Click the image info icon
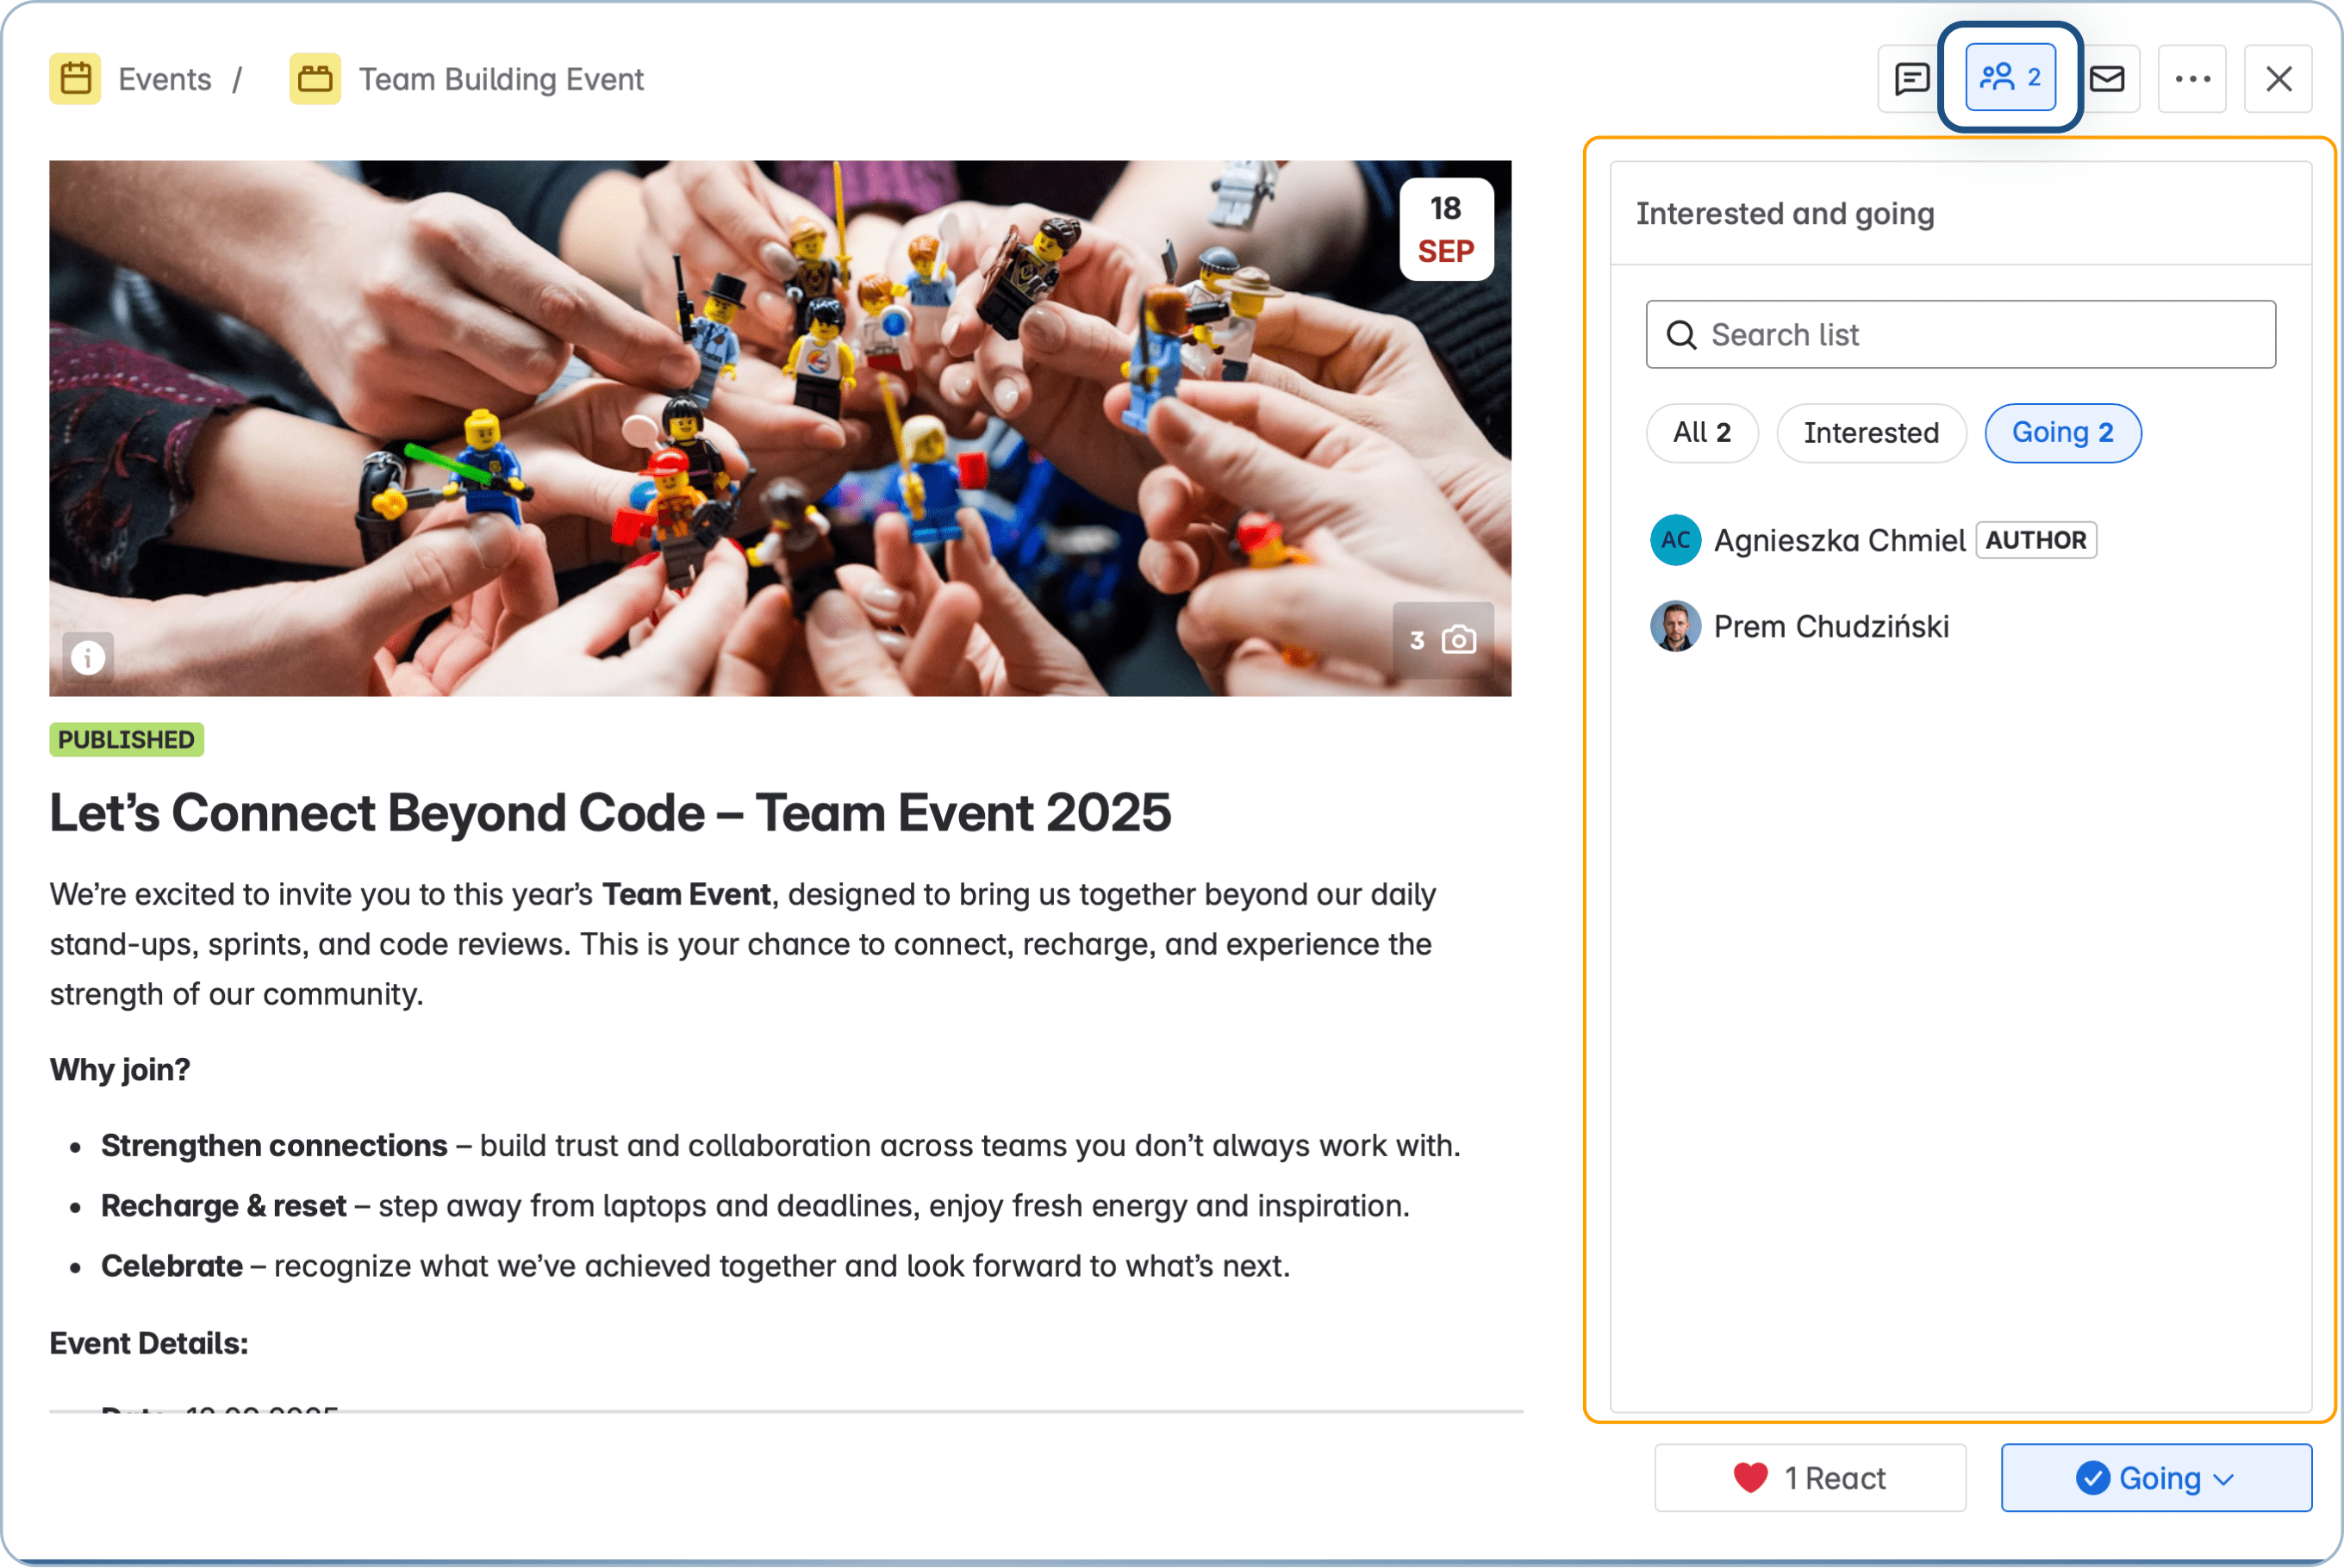 [88, 658]
